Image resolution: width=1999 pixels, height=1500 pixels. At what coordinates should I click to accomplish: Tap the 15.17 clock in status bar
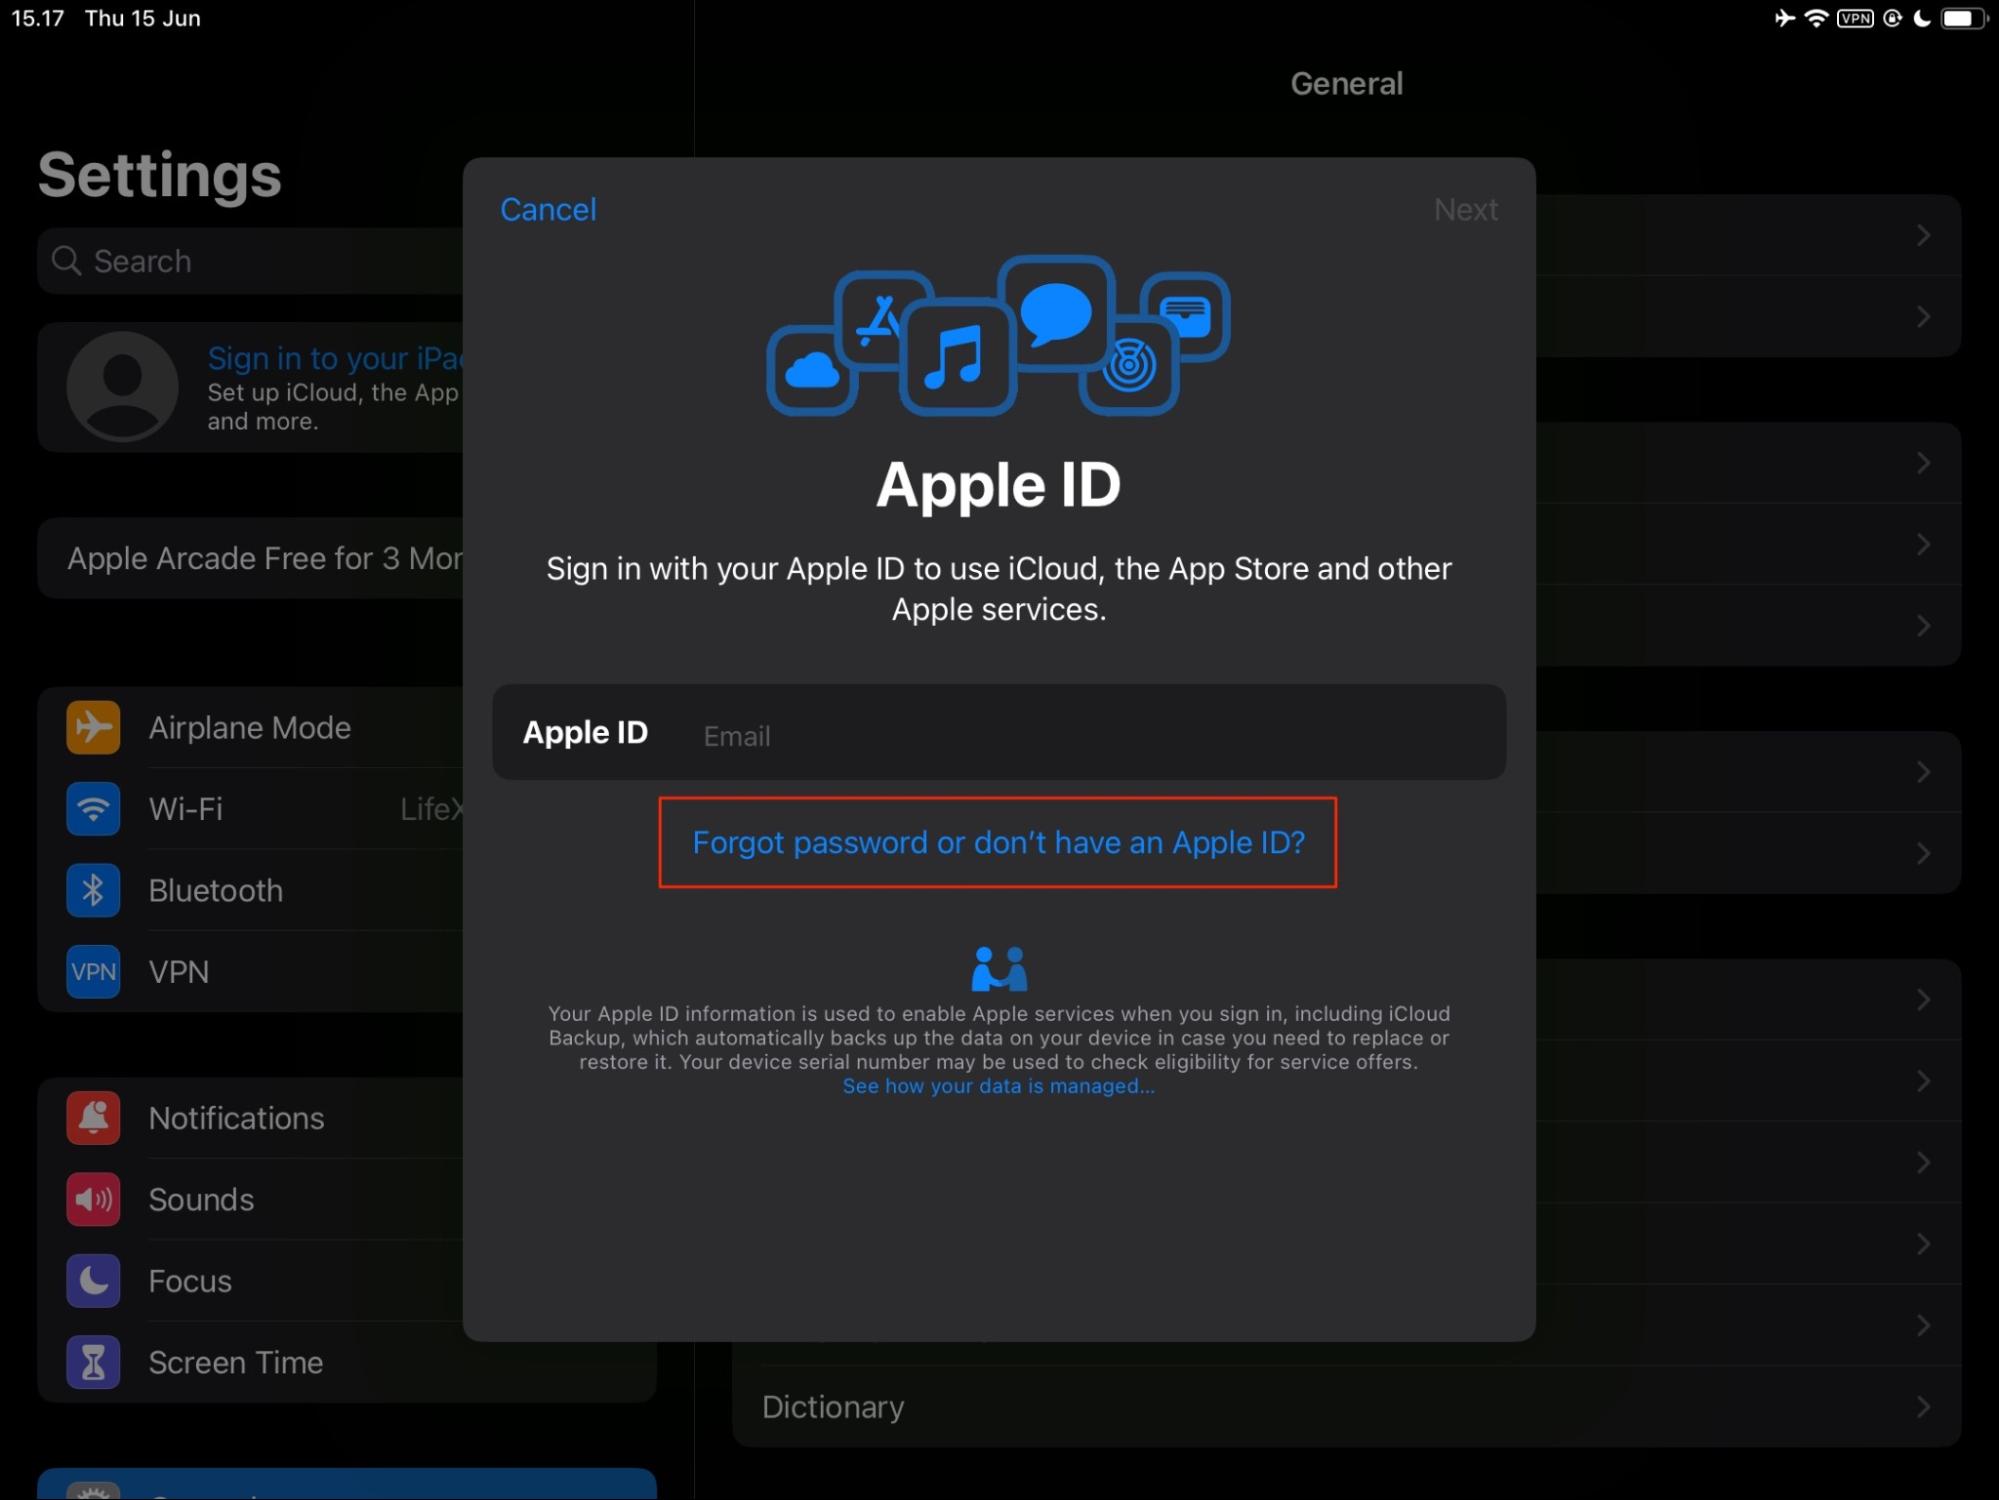(x=37, y=18)
